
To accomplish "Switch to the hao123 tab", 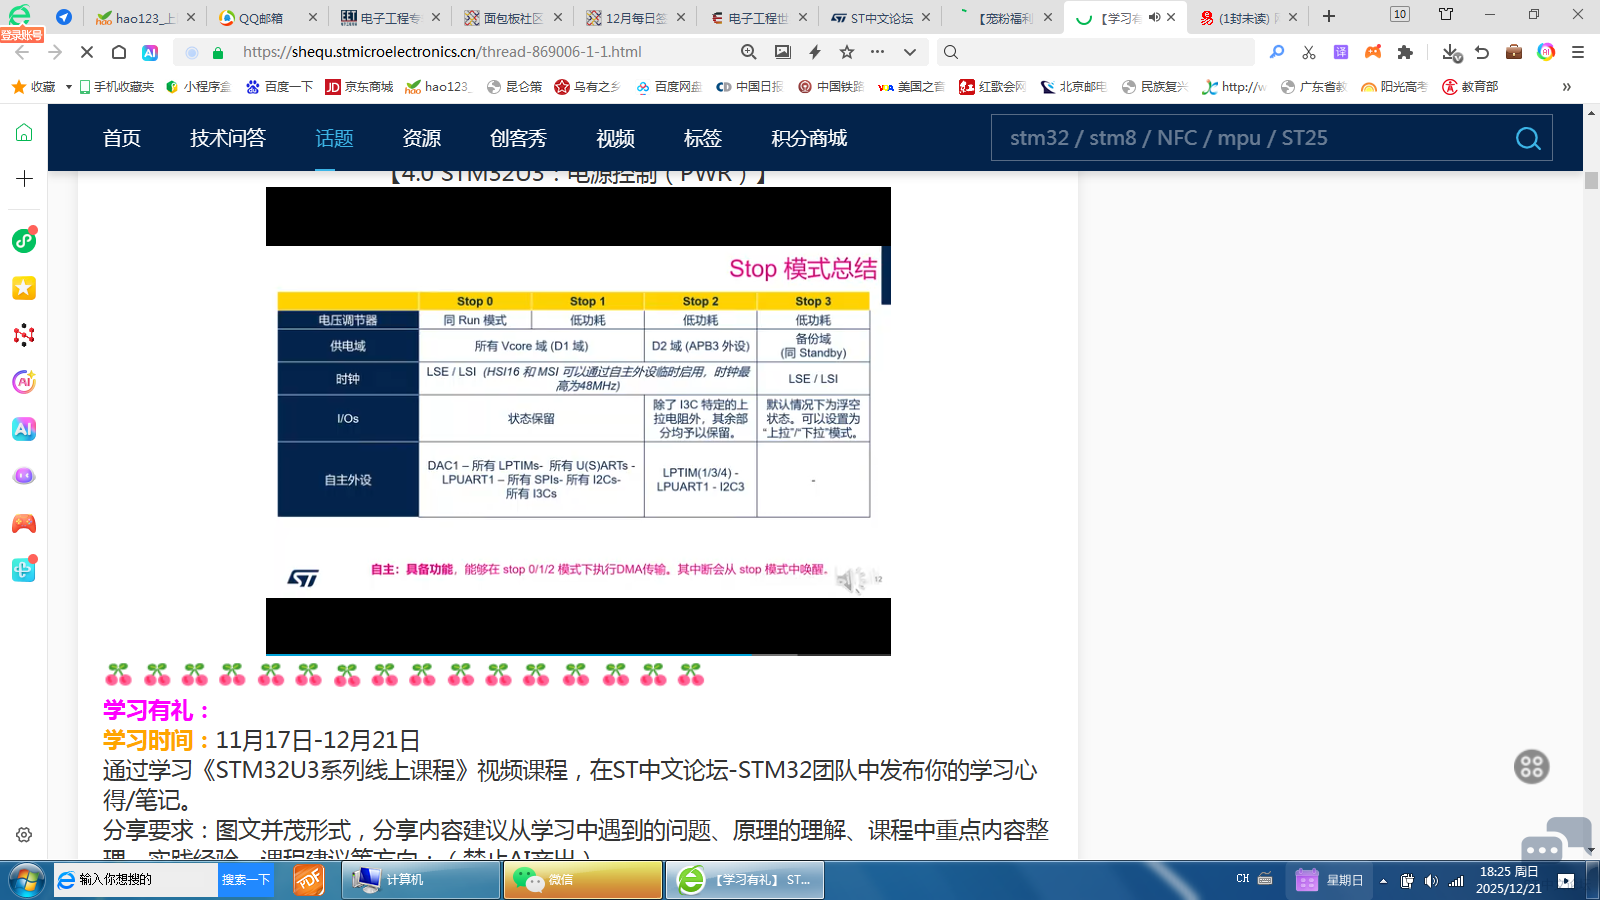I will 146,18.
